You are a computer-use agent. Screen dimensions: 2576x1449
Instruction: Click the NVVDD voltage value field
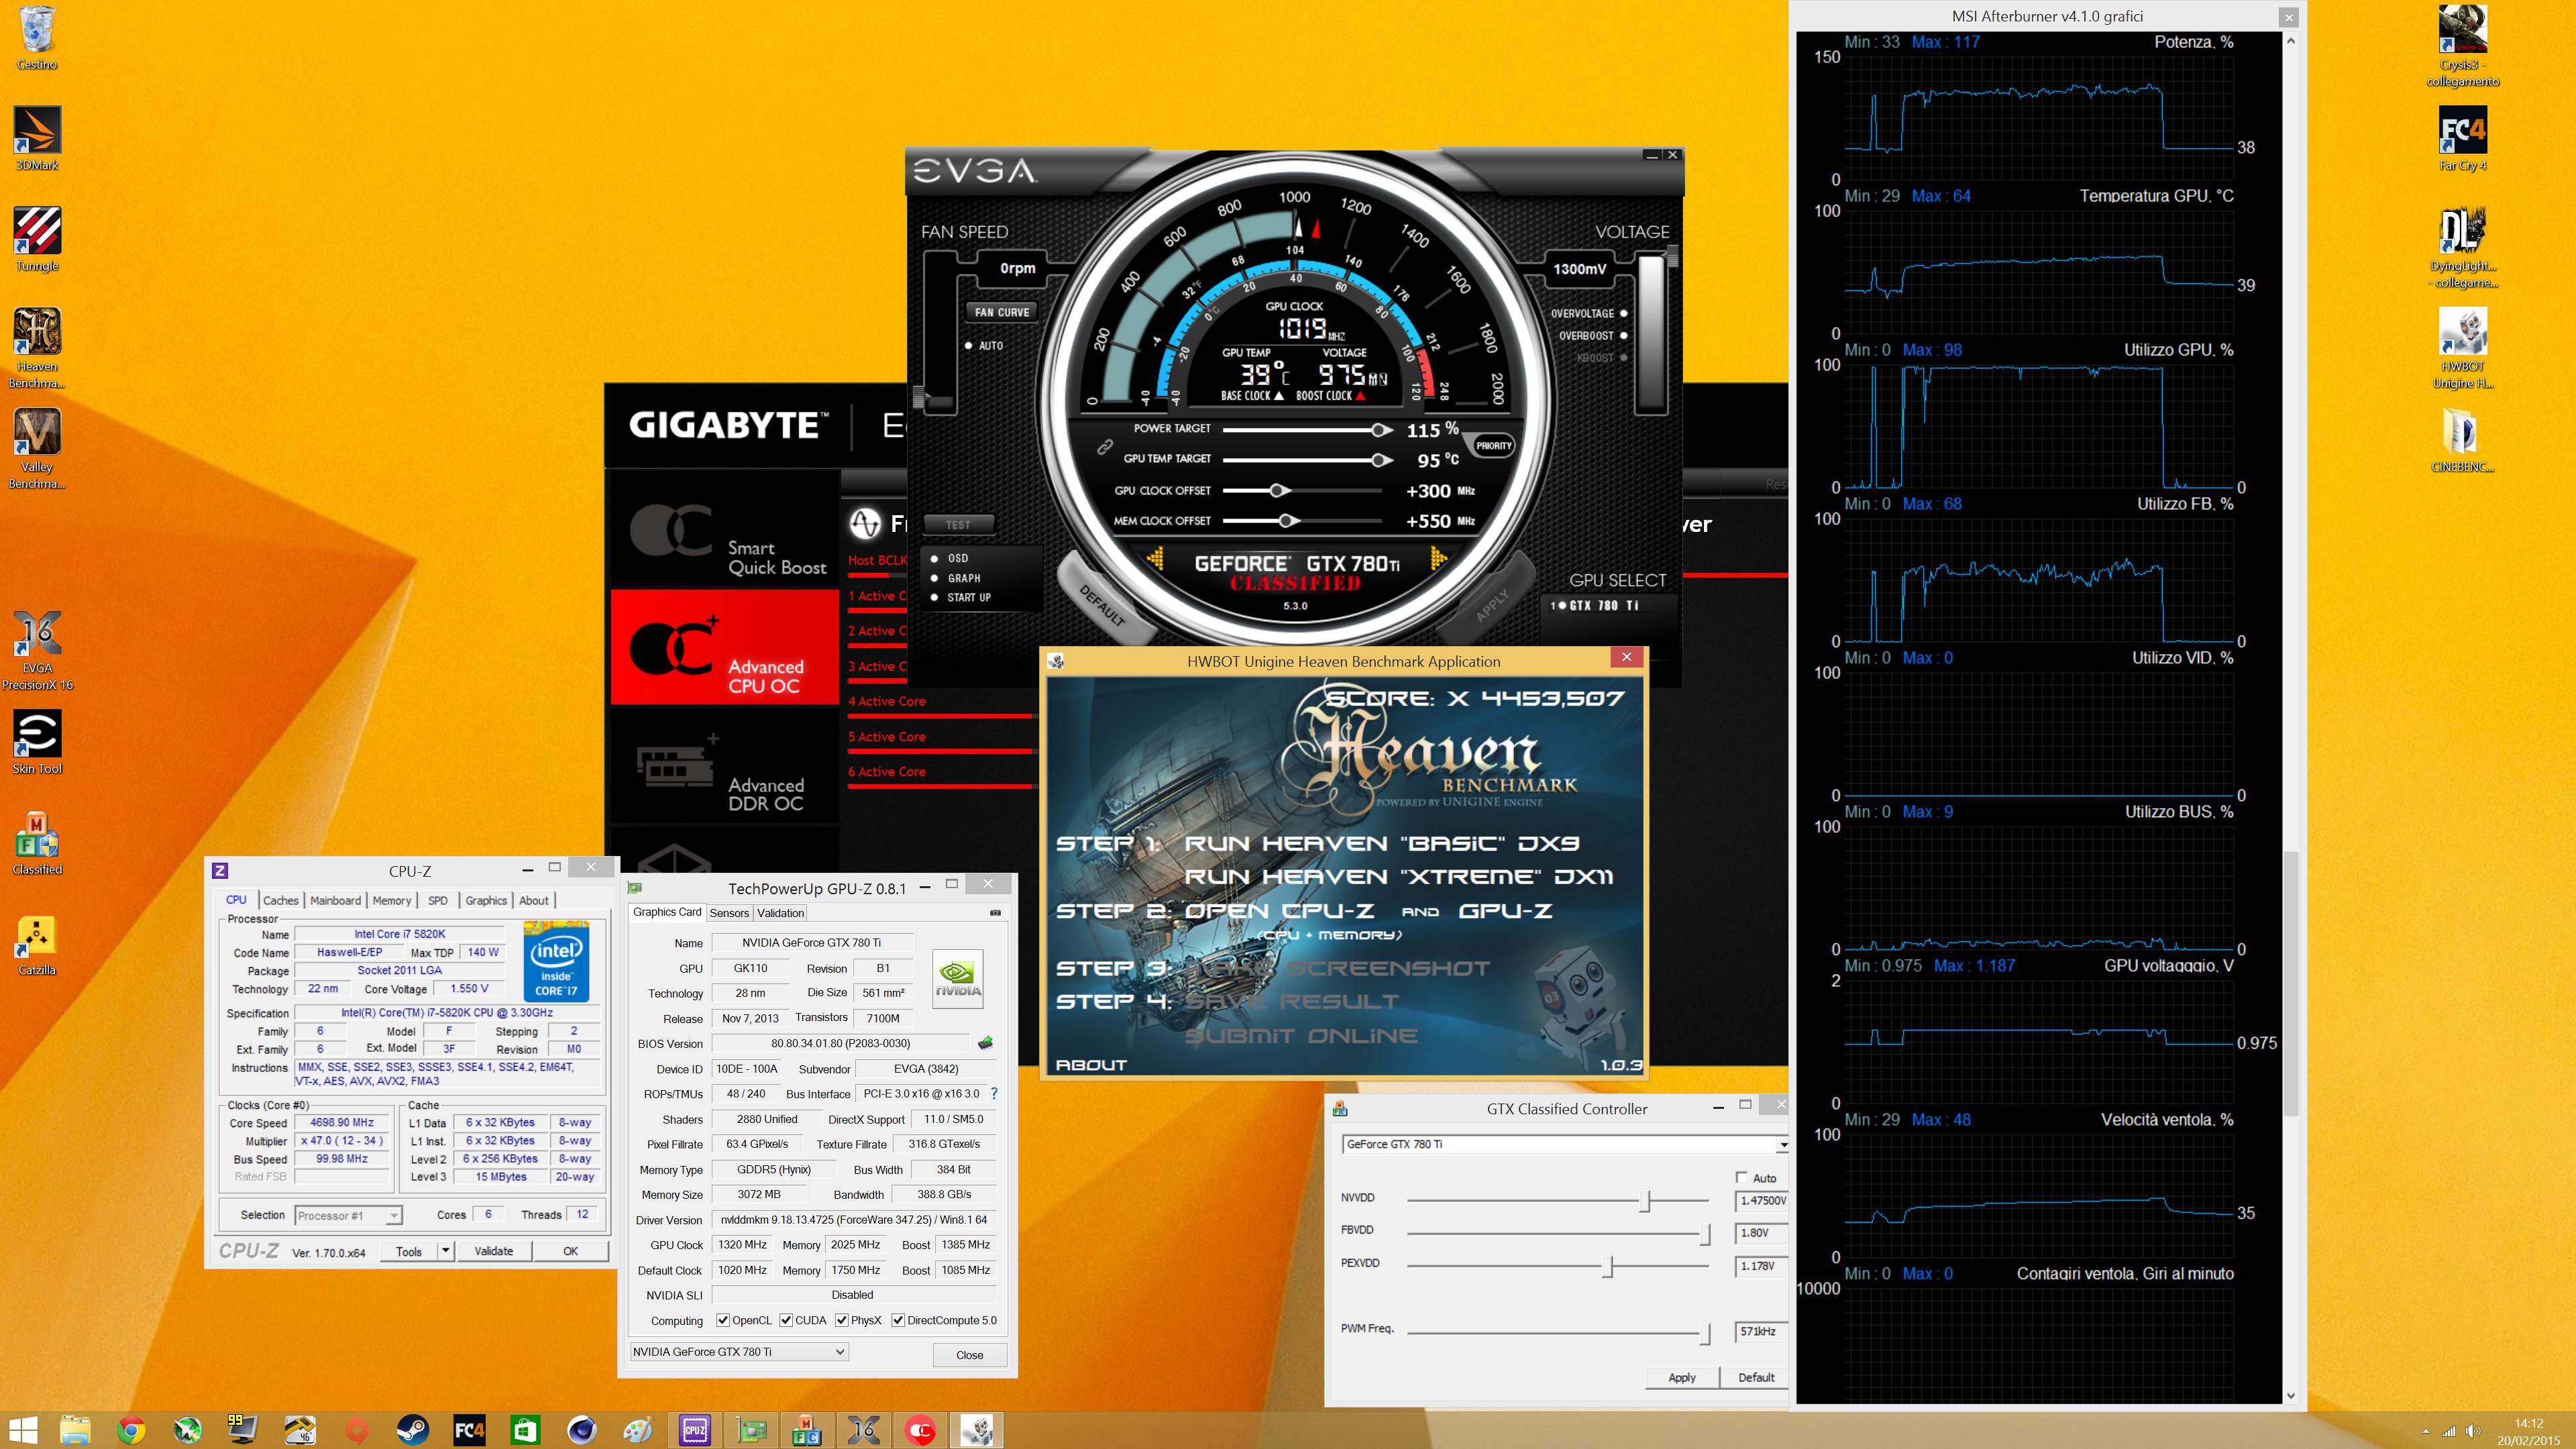click(1762, 1200)
